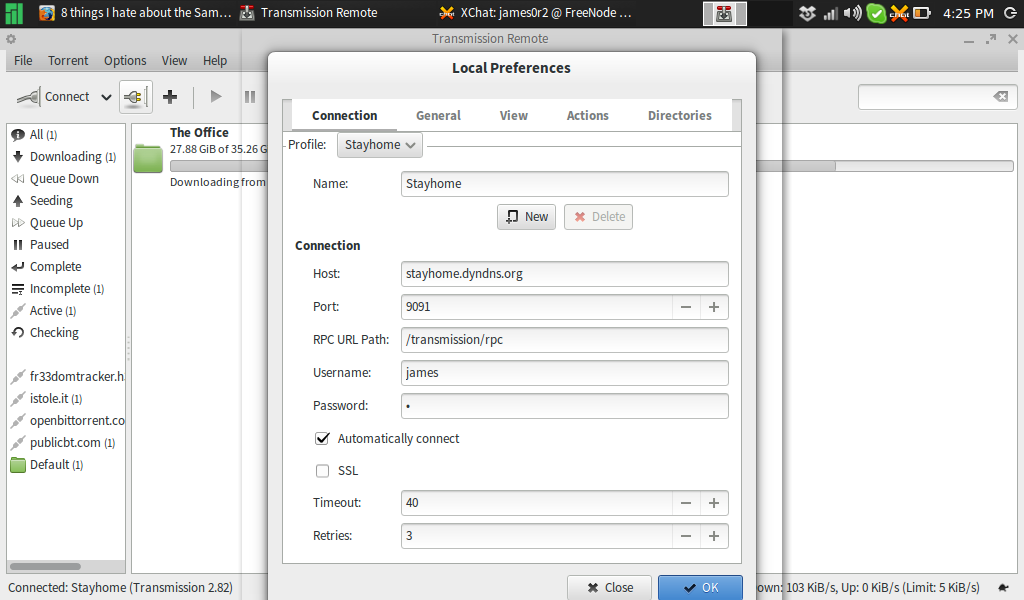Screen dimensions: 1024x600
Task: Select the Checking filter
Action: [x=45, y=333]
